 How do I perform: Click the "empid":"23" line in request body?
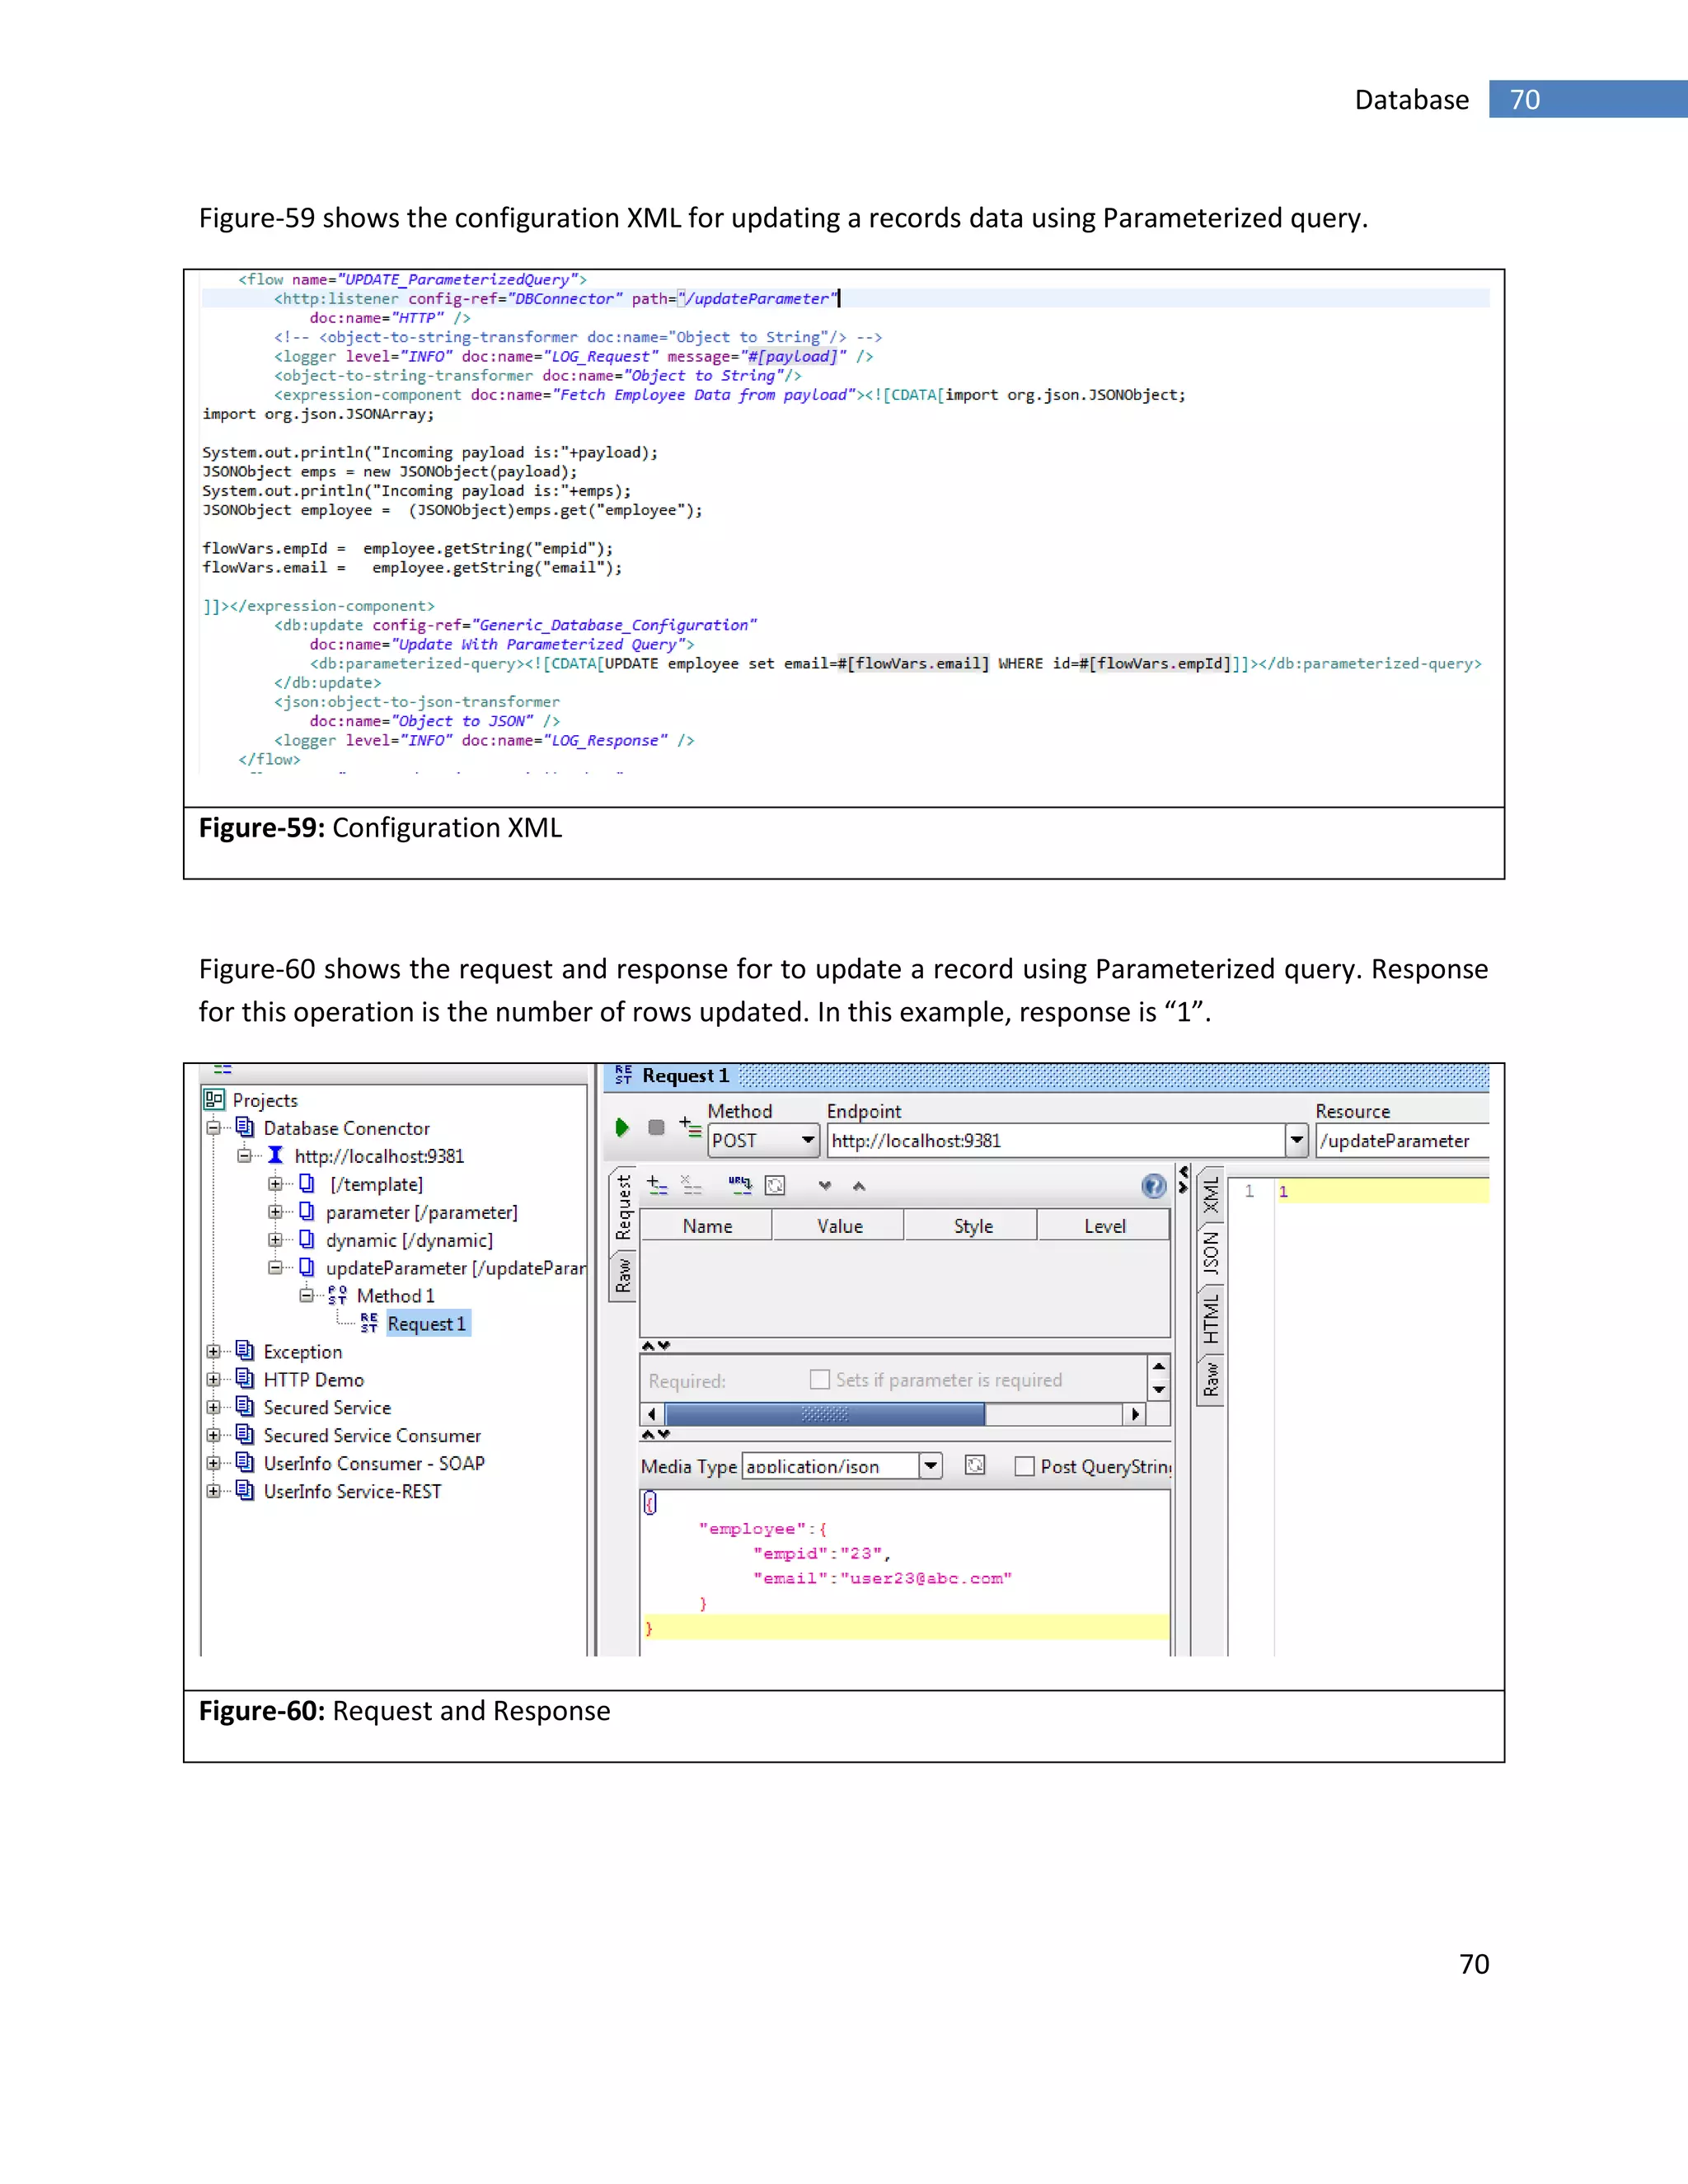tap(821, 1554)
